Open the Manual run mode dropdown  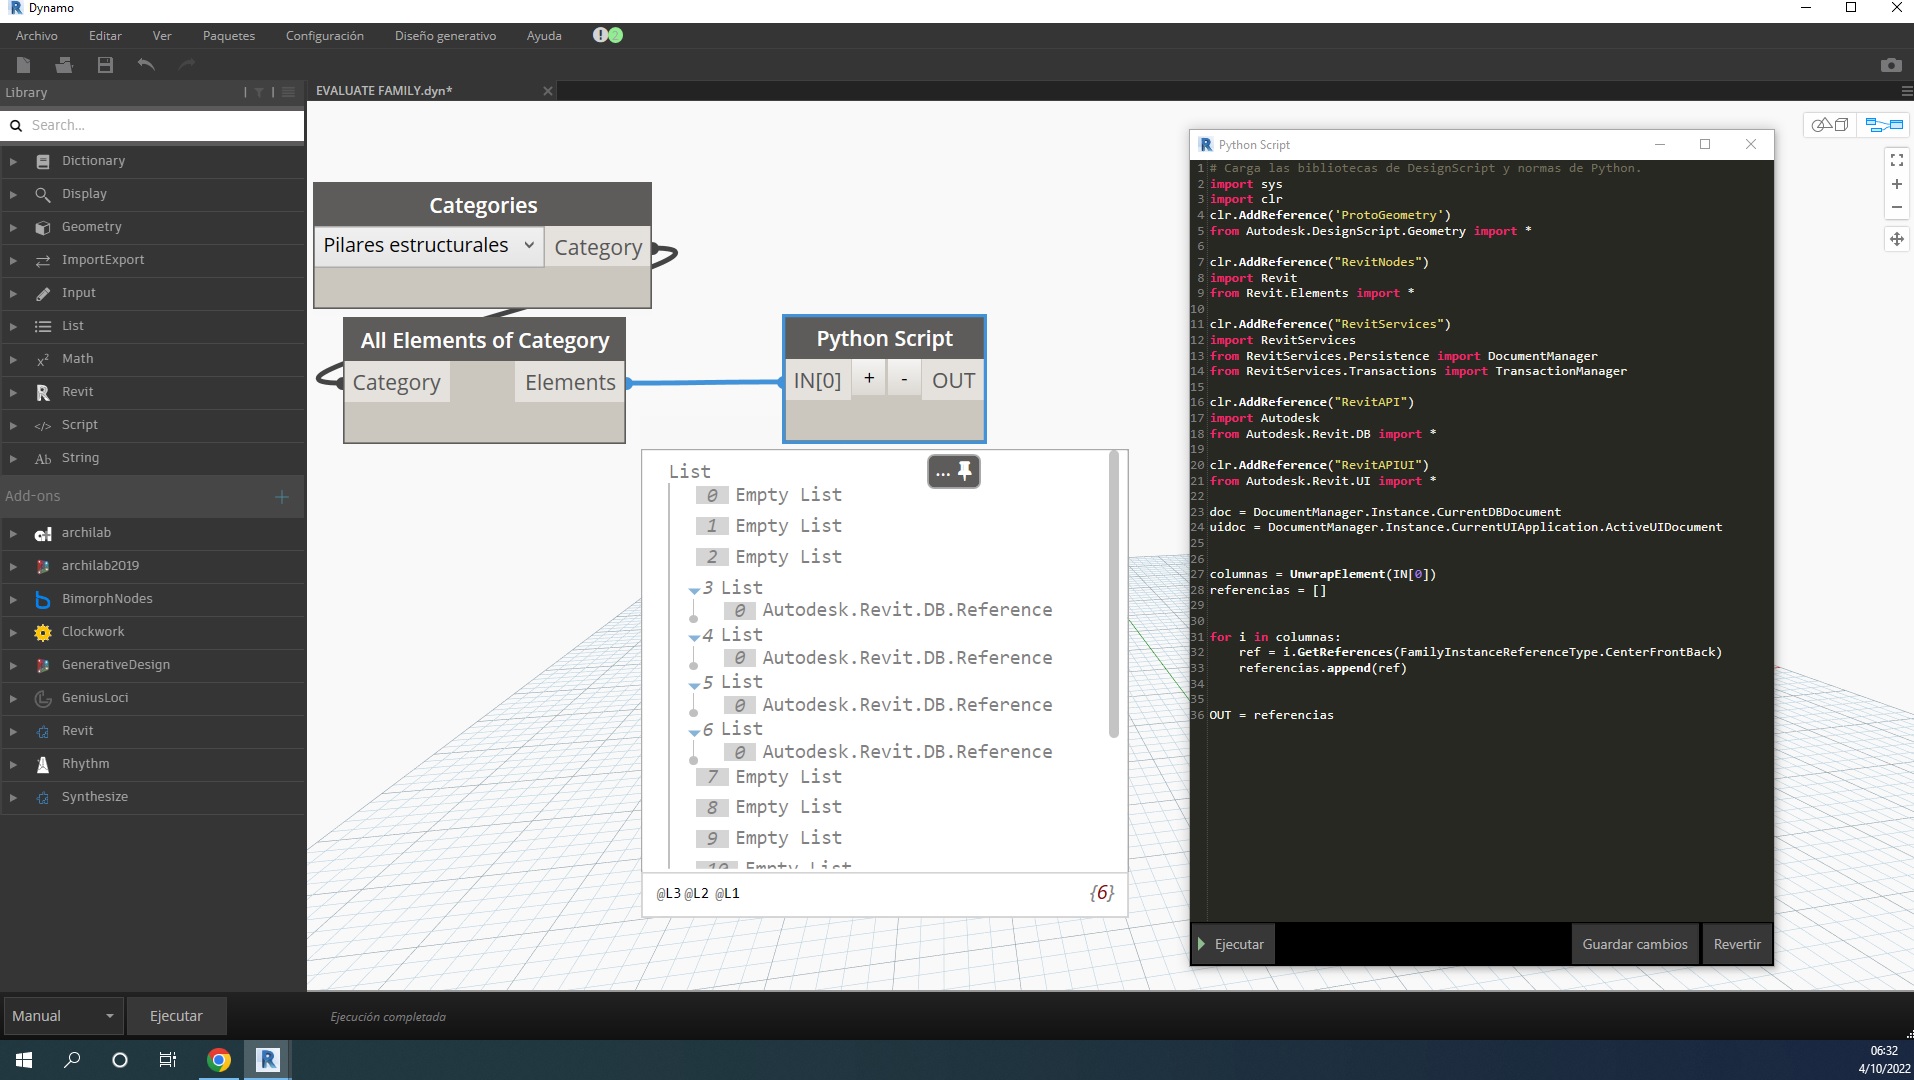pos(62,1016)
